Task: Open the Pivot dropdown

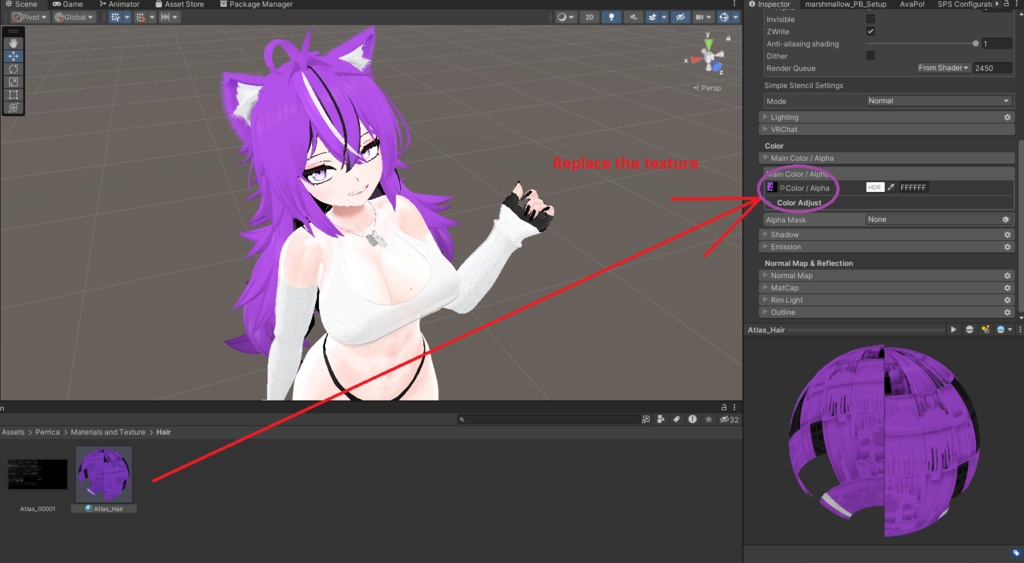Action: click(30, 17)
